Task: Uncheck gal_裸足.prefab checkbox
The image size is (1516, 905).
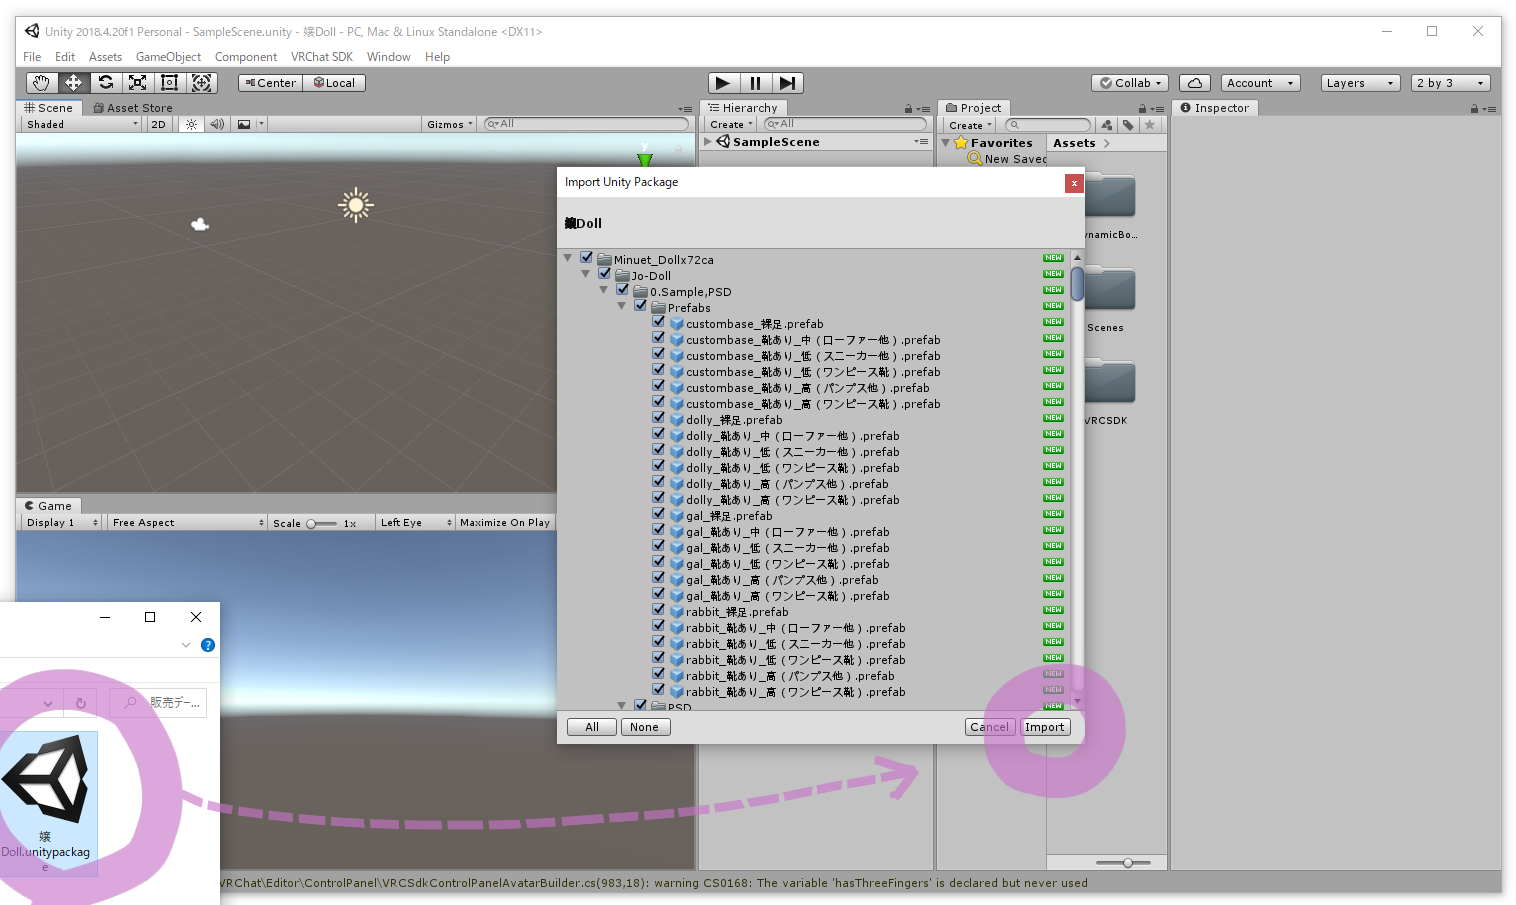Action: tap(659, 513)
